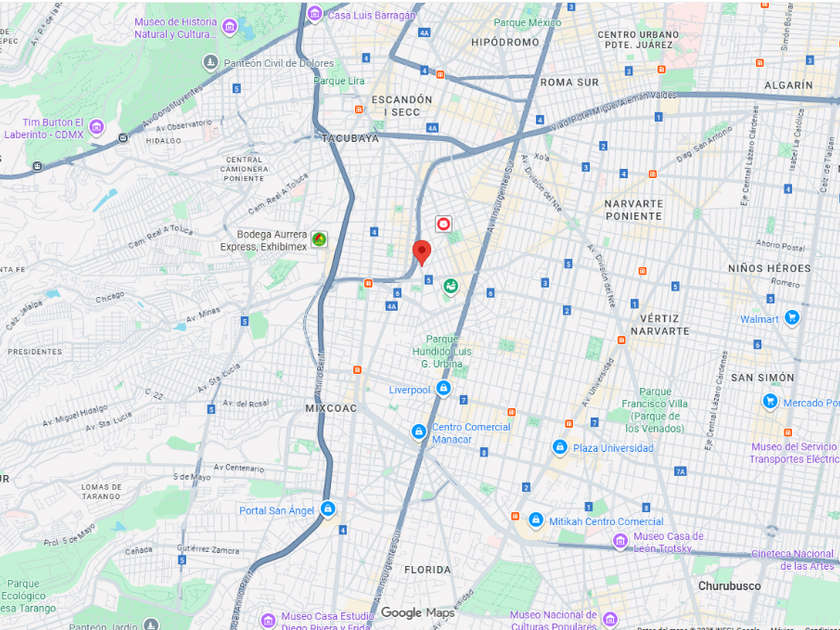Select the FLORIDA neighborhood label

pos(428,569)
